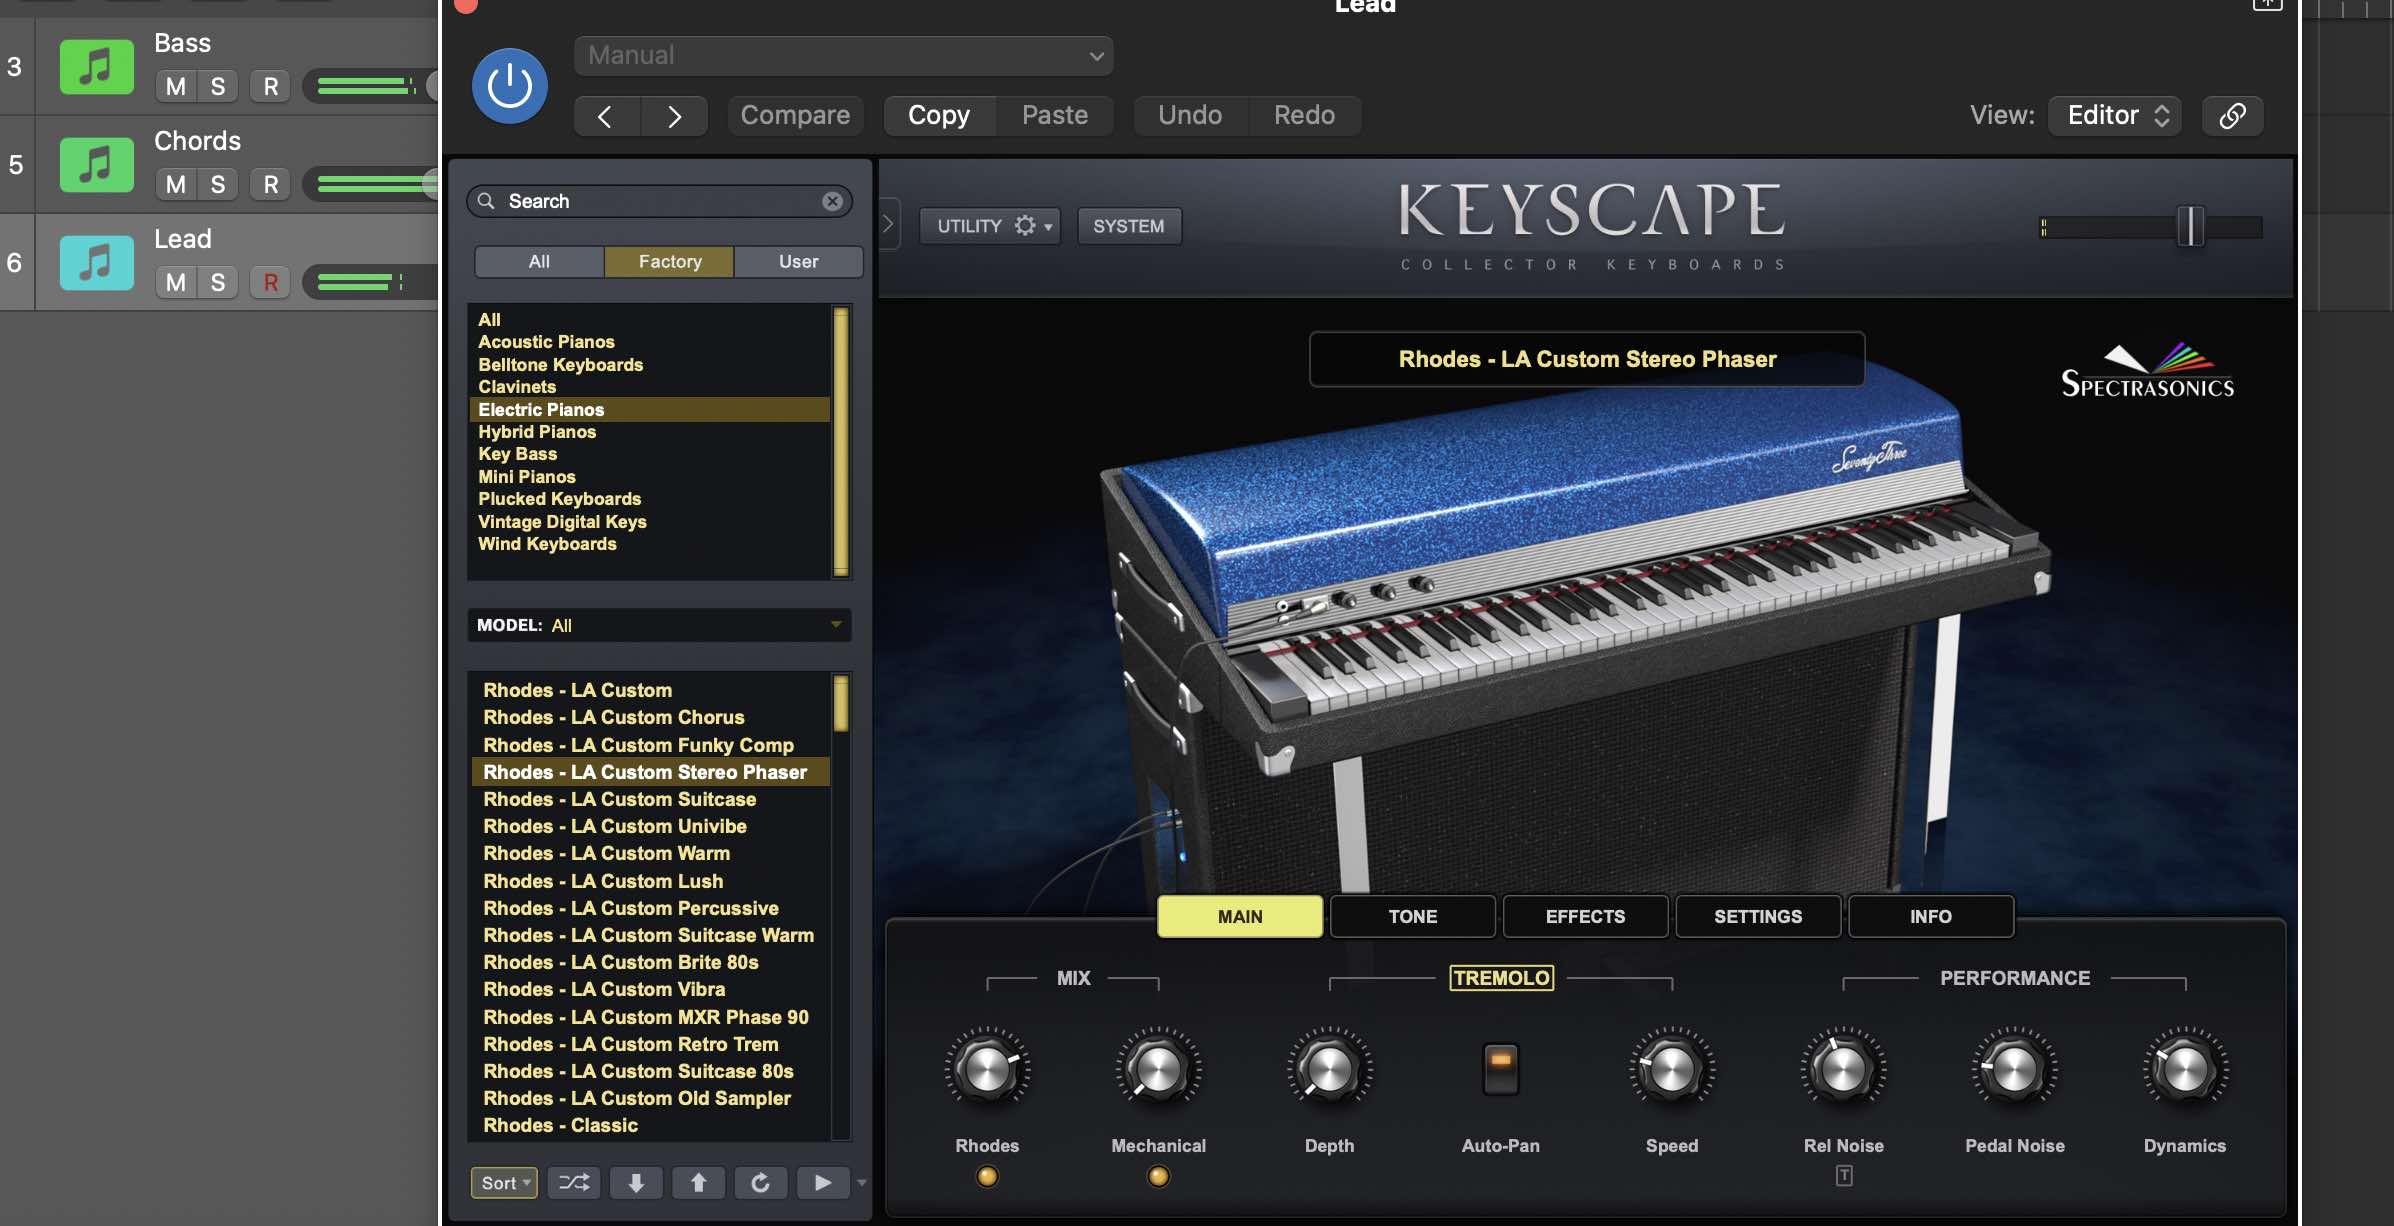Image resolution: width=2394 pixels, height=1226 pixels.
Task: Disable record on the Lead track
Action: pos(270,282)
